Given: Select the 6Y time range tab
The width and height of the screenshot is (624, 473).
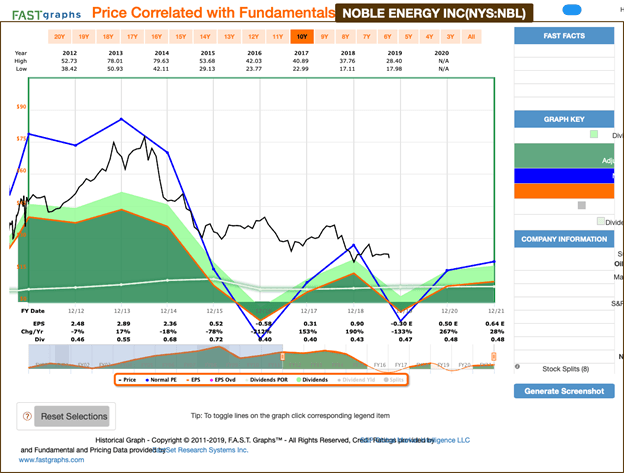Looking at the screenshot, I should point(388,37).
